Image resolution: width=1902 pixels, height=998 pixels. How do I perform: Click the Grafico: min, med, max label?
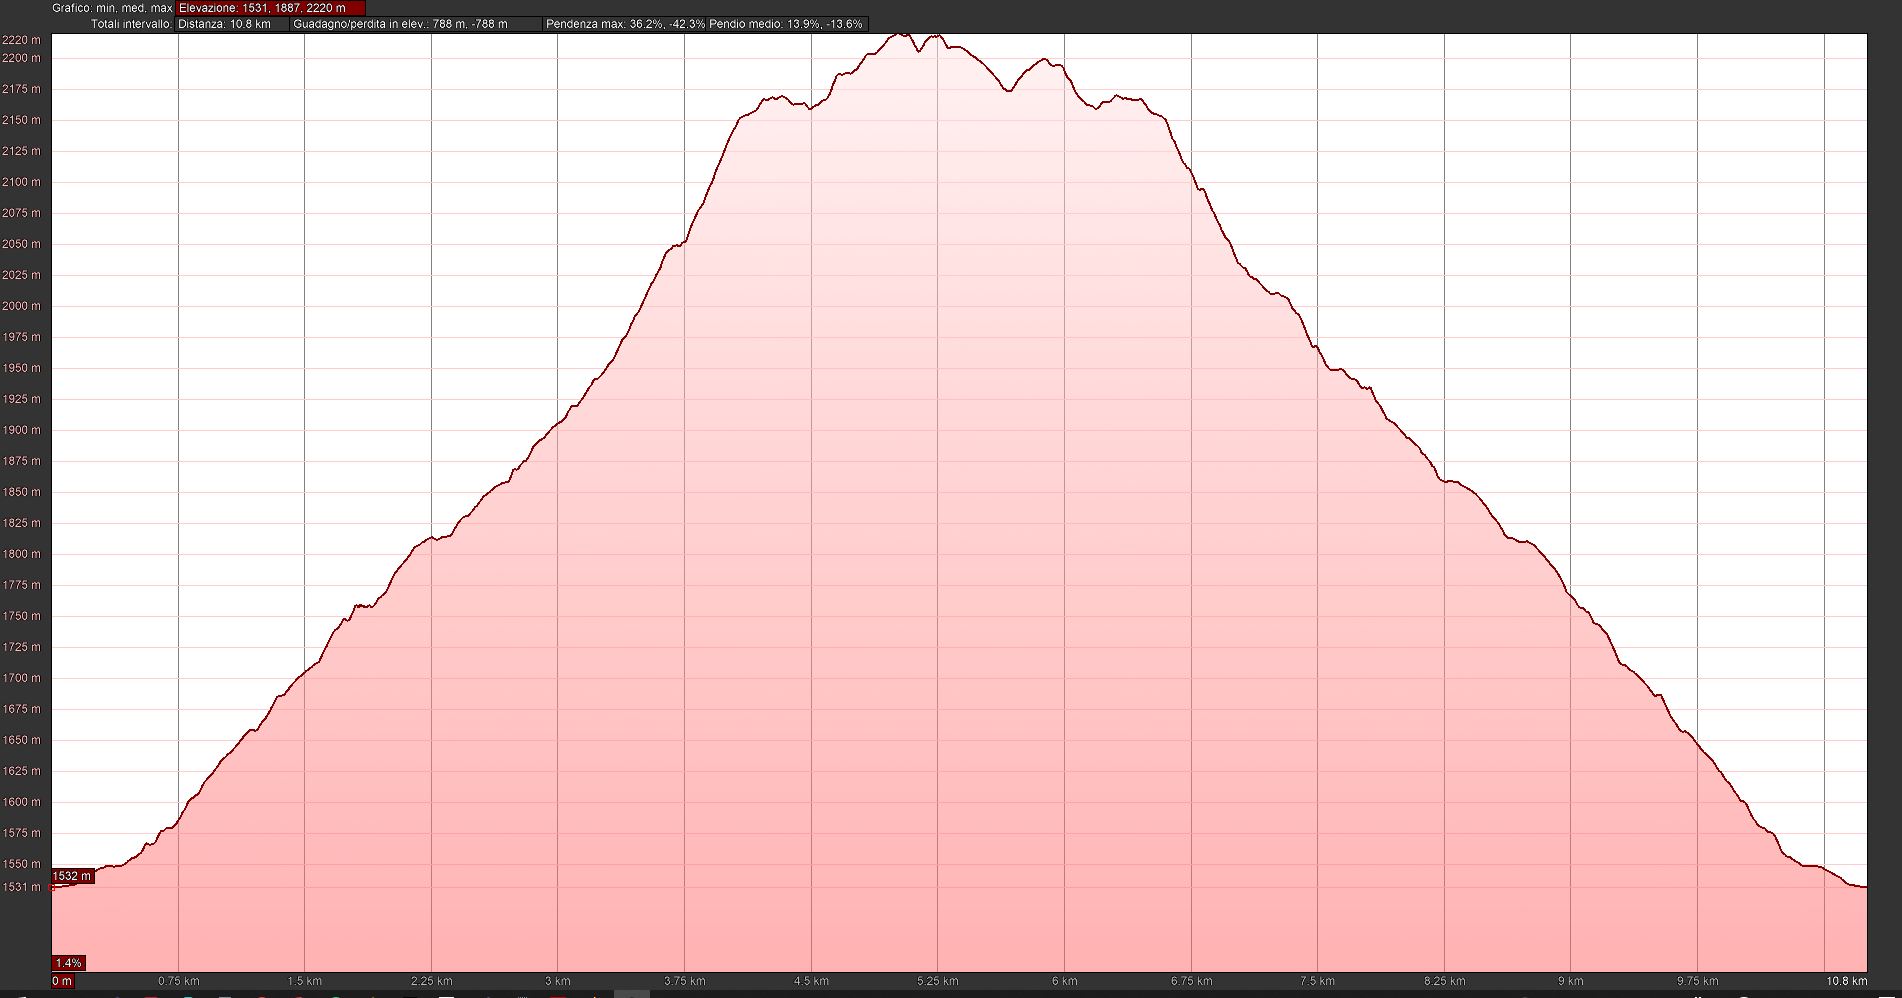coord(112,8)
